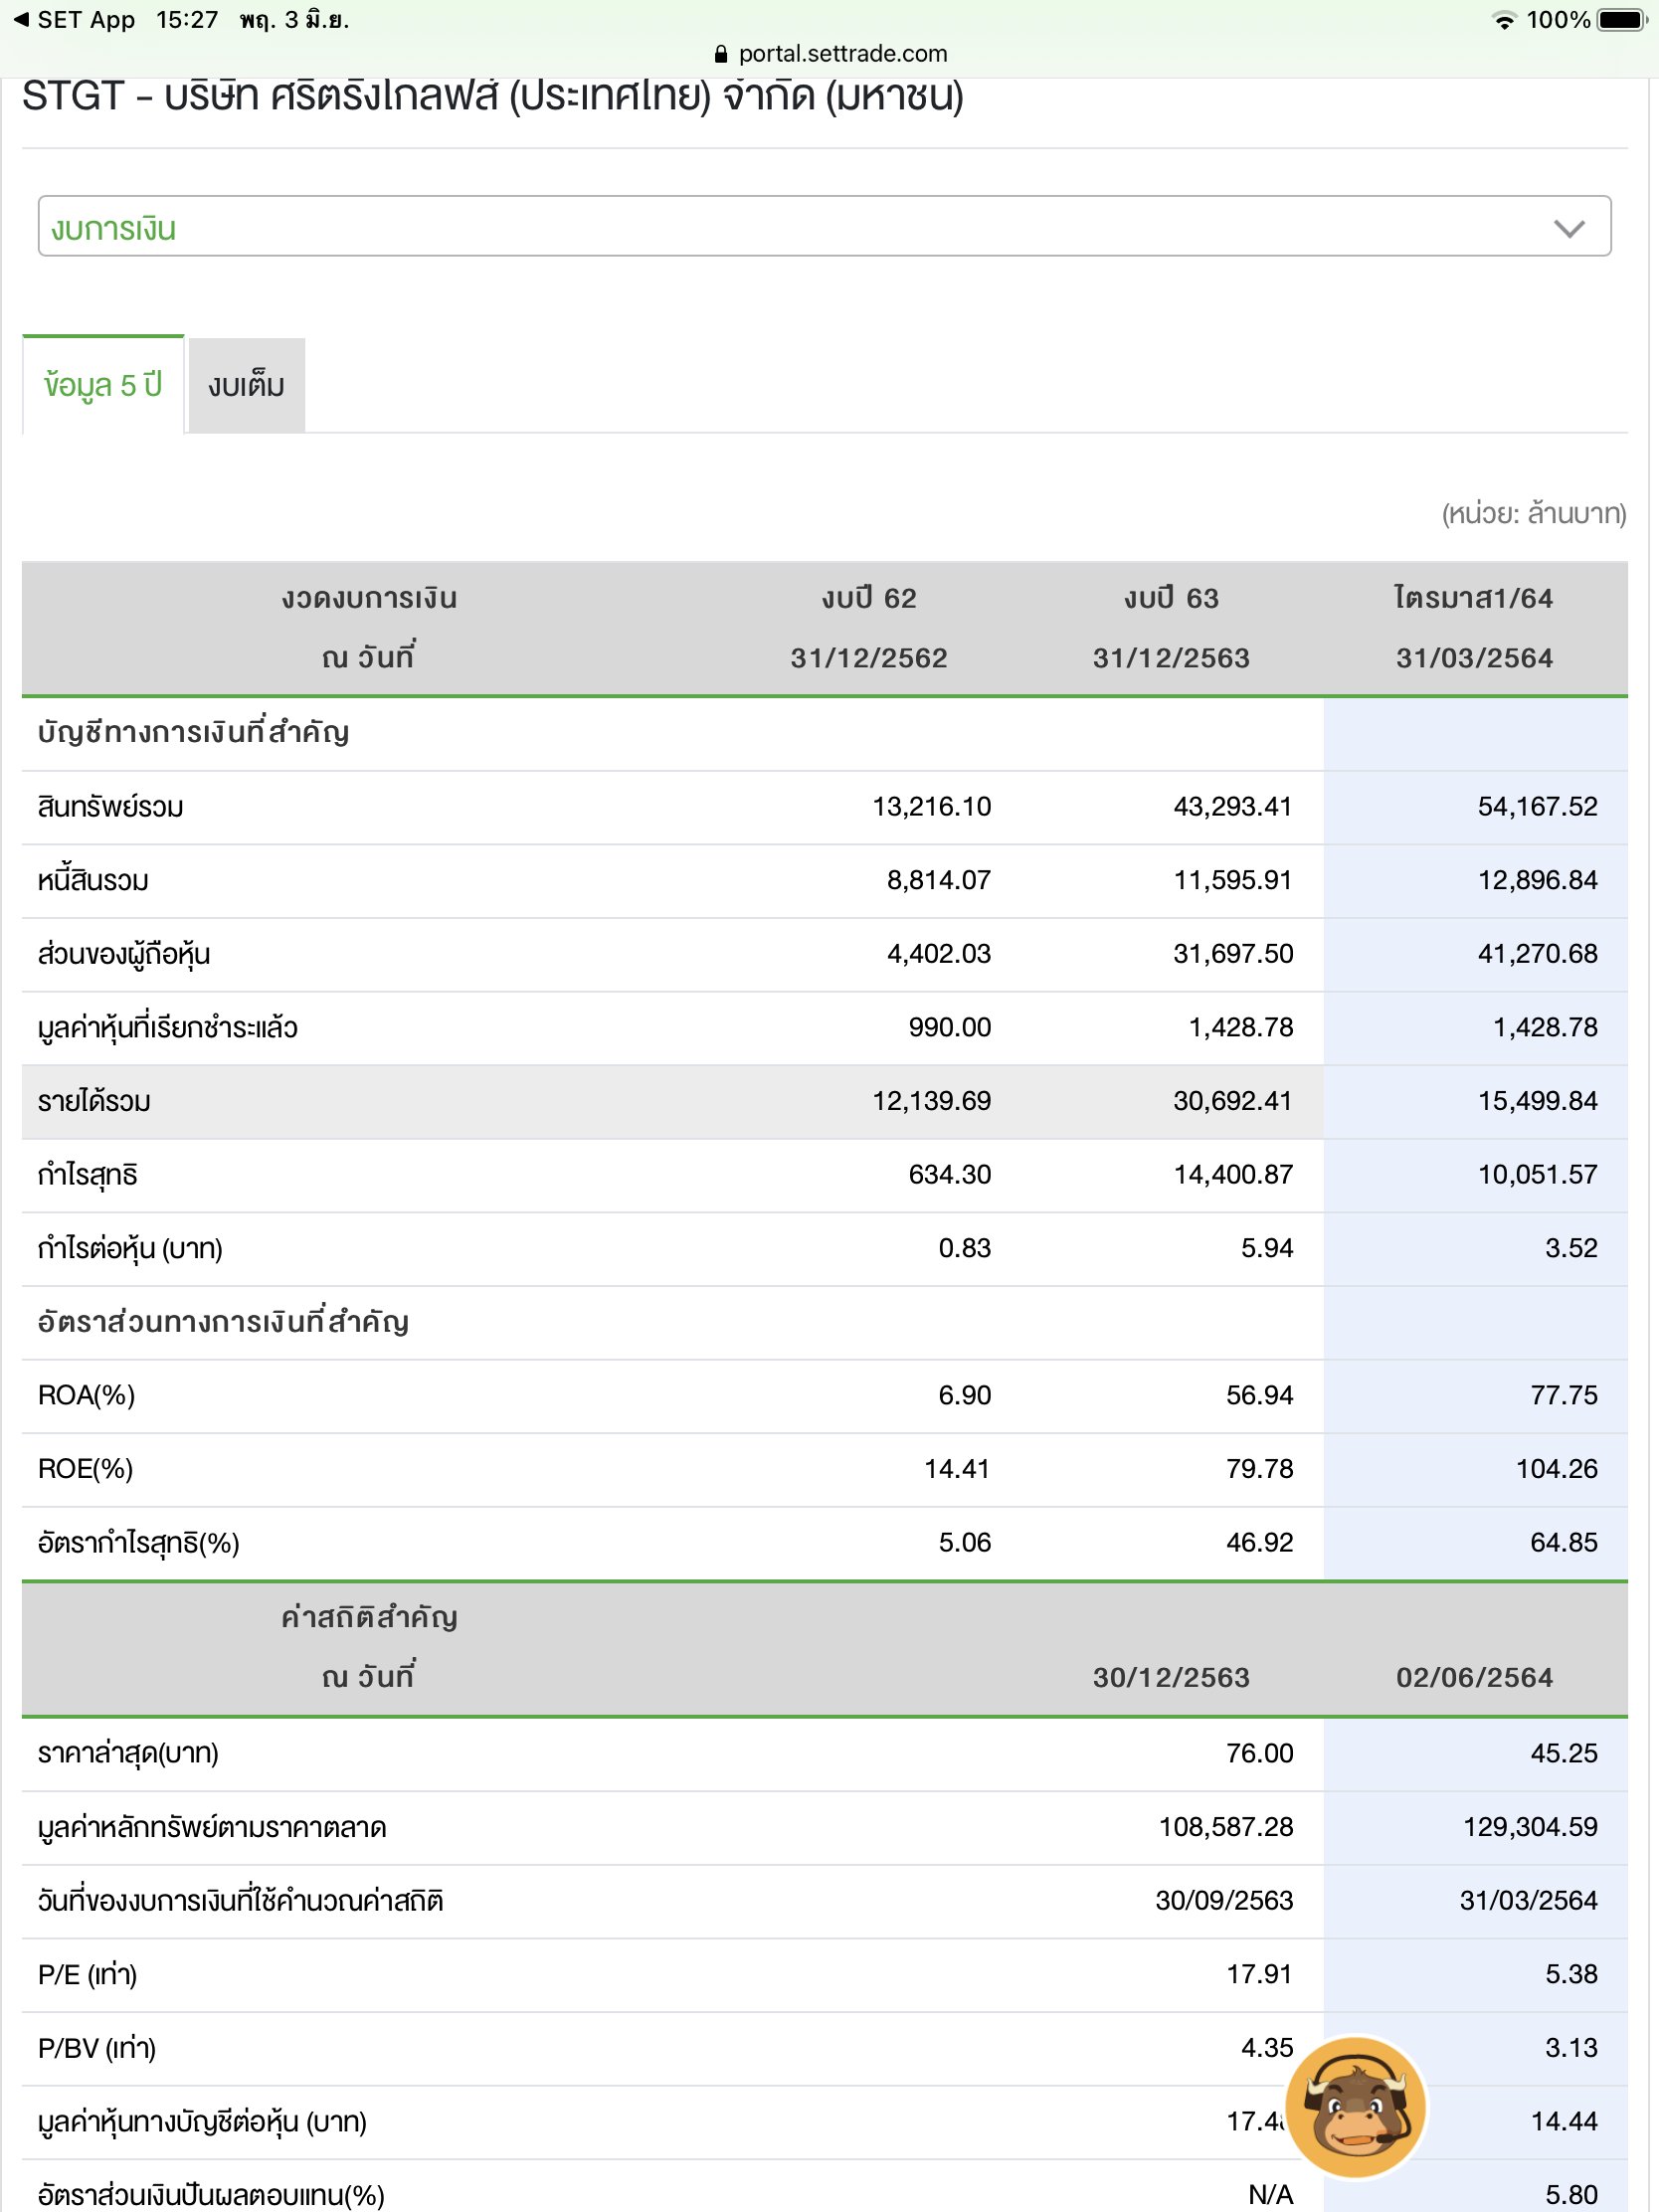The image size is (1659, 2212).
Task: Click the ROE(%) row label
Action: point(85,1469)
